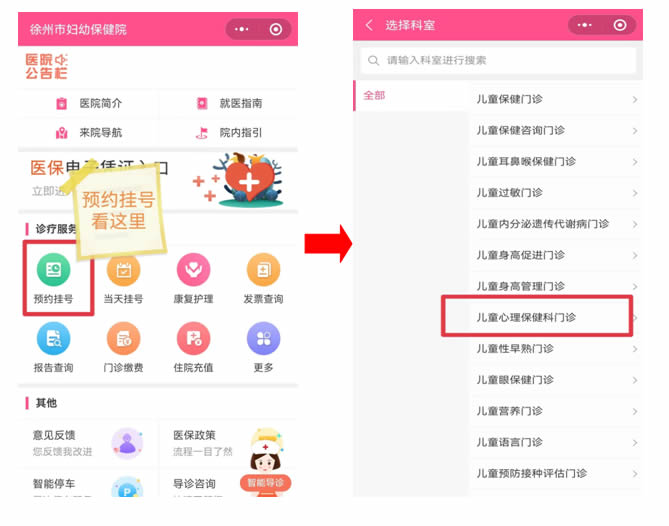Open the 住院充值 inpatient recharge icon
This screenshot has height=526, width=669.
pos(193,339)
